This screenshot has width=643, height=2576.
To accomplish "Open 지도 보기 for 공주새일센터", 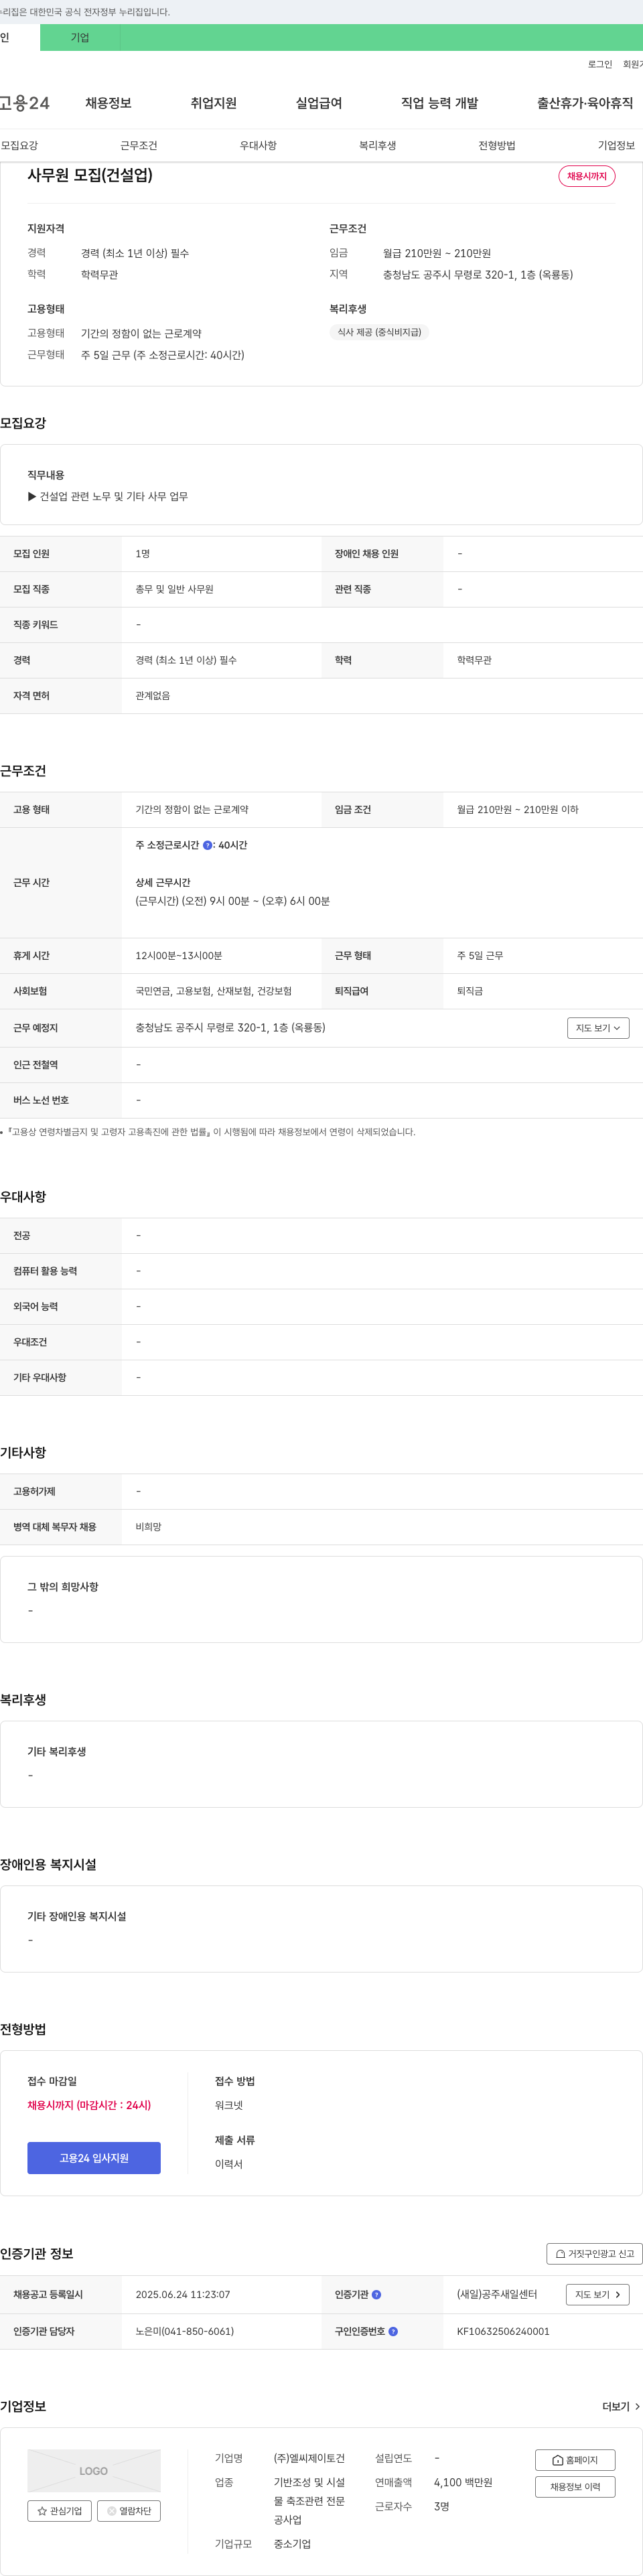I will tap(597, 2295).
